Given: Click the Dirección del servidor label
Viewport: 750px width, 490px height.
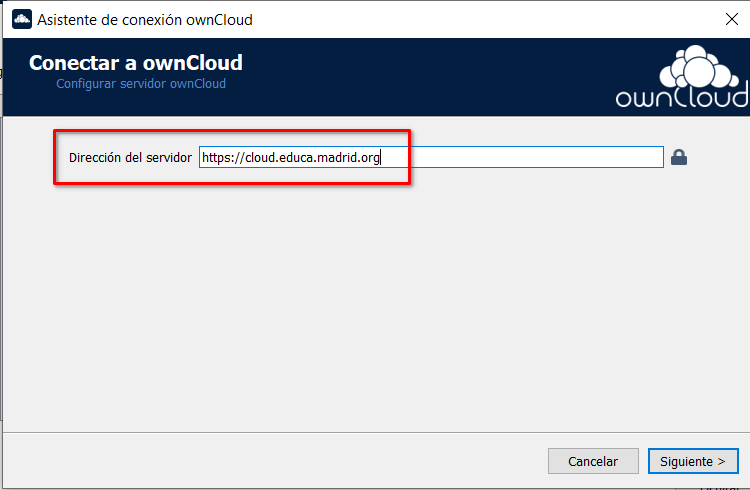Looking at the screenshot, I should click(130, 158).
